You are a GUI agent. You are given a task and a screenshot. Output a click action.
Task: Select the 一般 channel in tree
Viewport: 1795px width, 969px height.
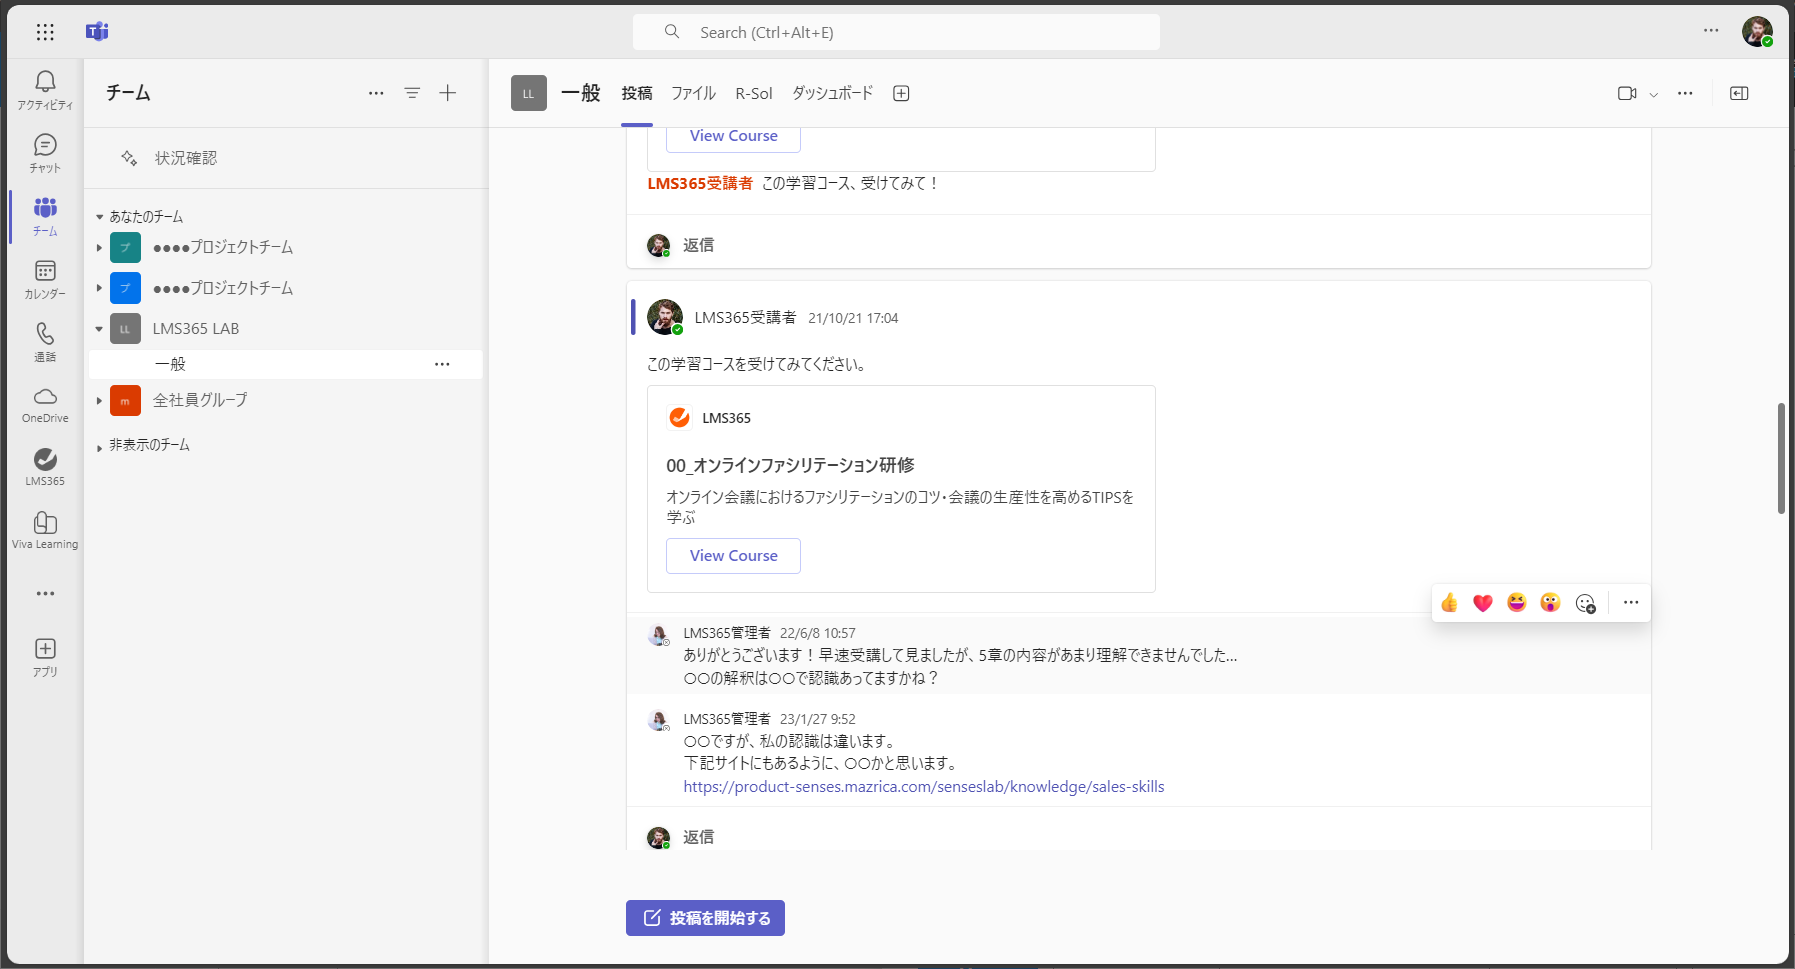286,364
